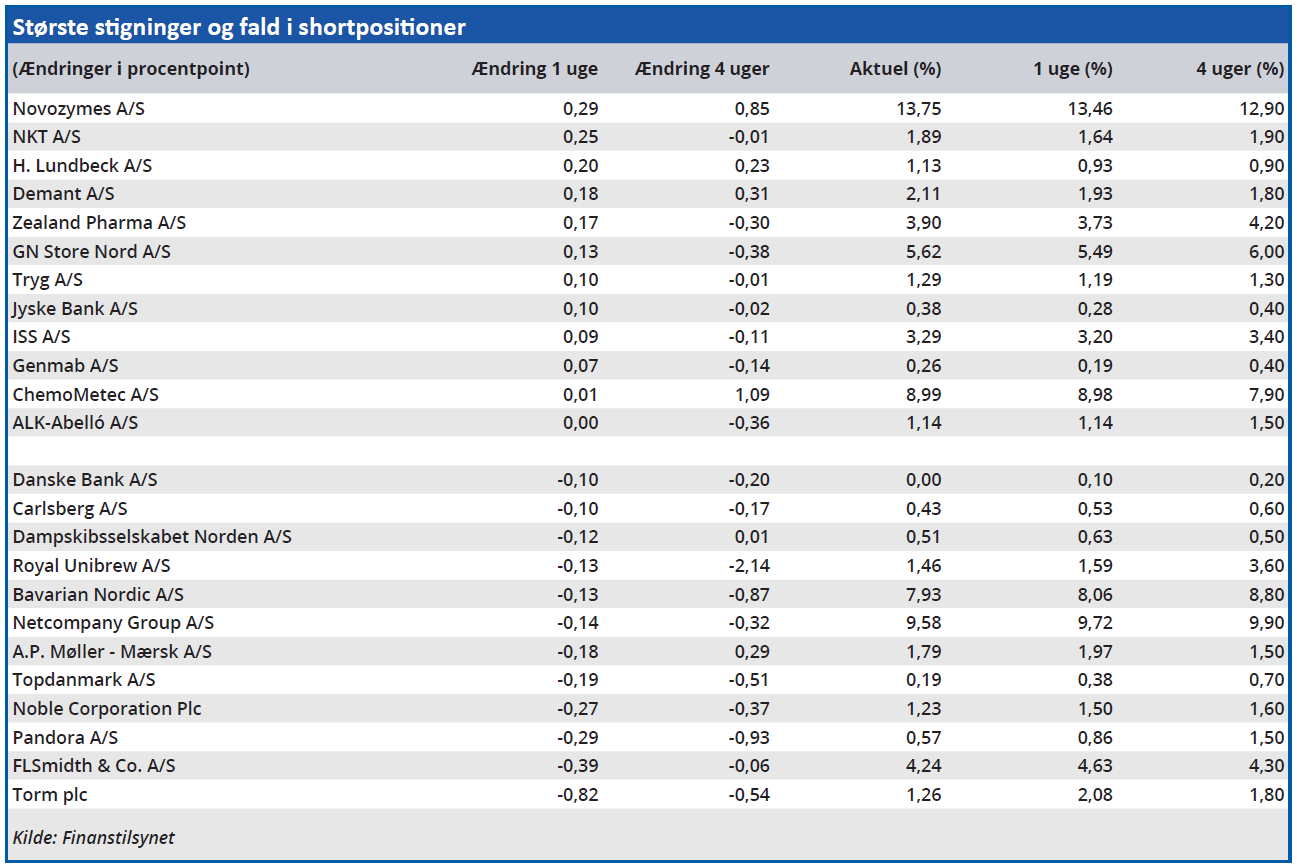Viewport: 1297px width, 867px height.
Task: Click the Danske Bank A/S row label
Action: 85,479
